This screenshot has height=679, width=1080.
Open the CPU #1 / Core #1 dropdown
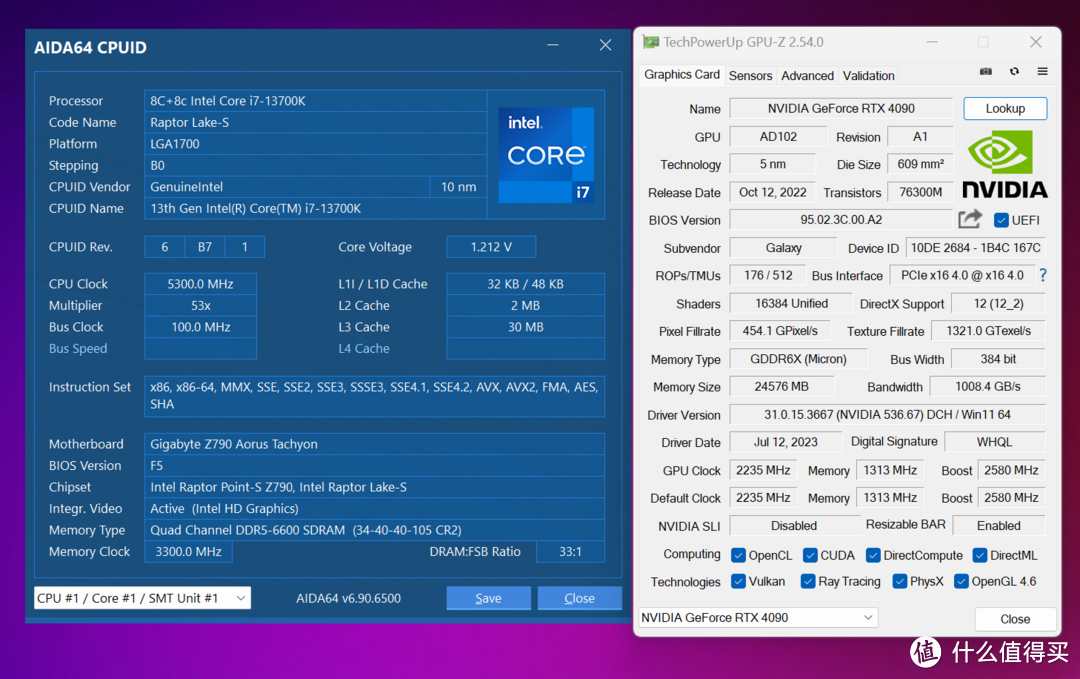coord(143,598)
